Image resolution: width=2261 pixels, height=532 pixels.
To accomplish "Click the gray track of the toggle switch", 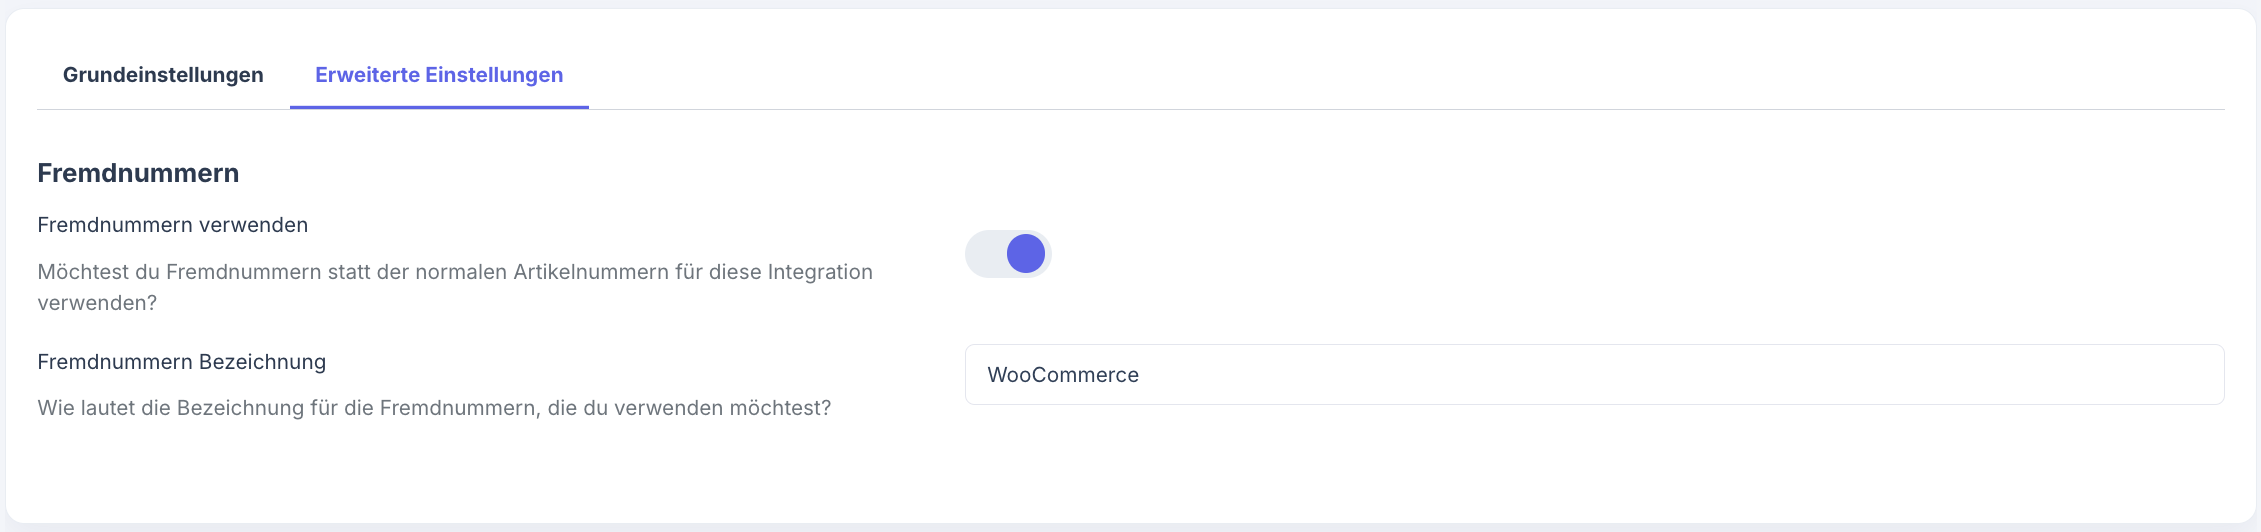I will 983,254.
